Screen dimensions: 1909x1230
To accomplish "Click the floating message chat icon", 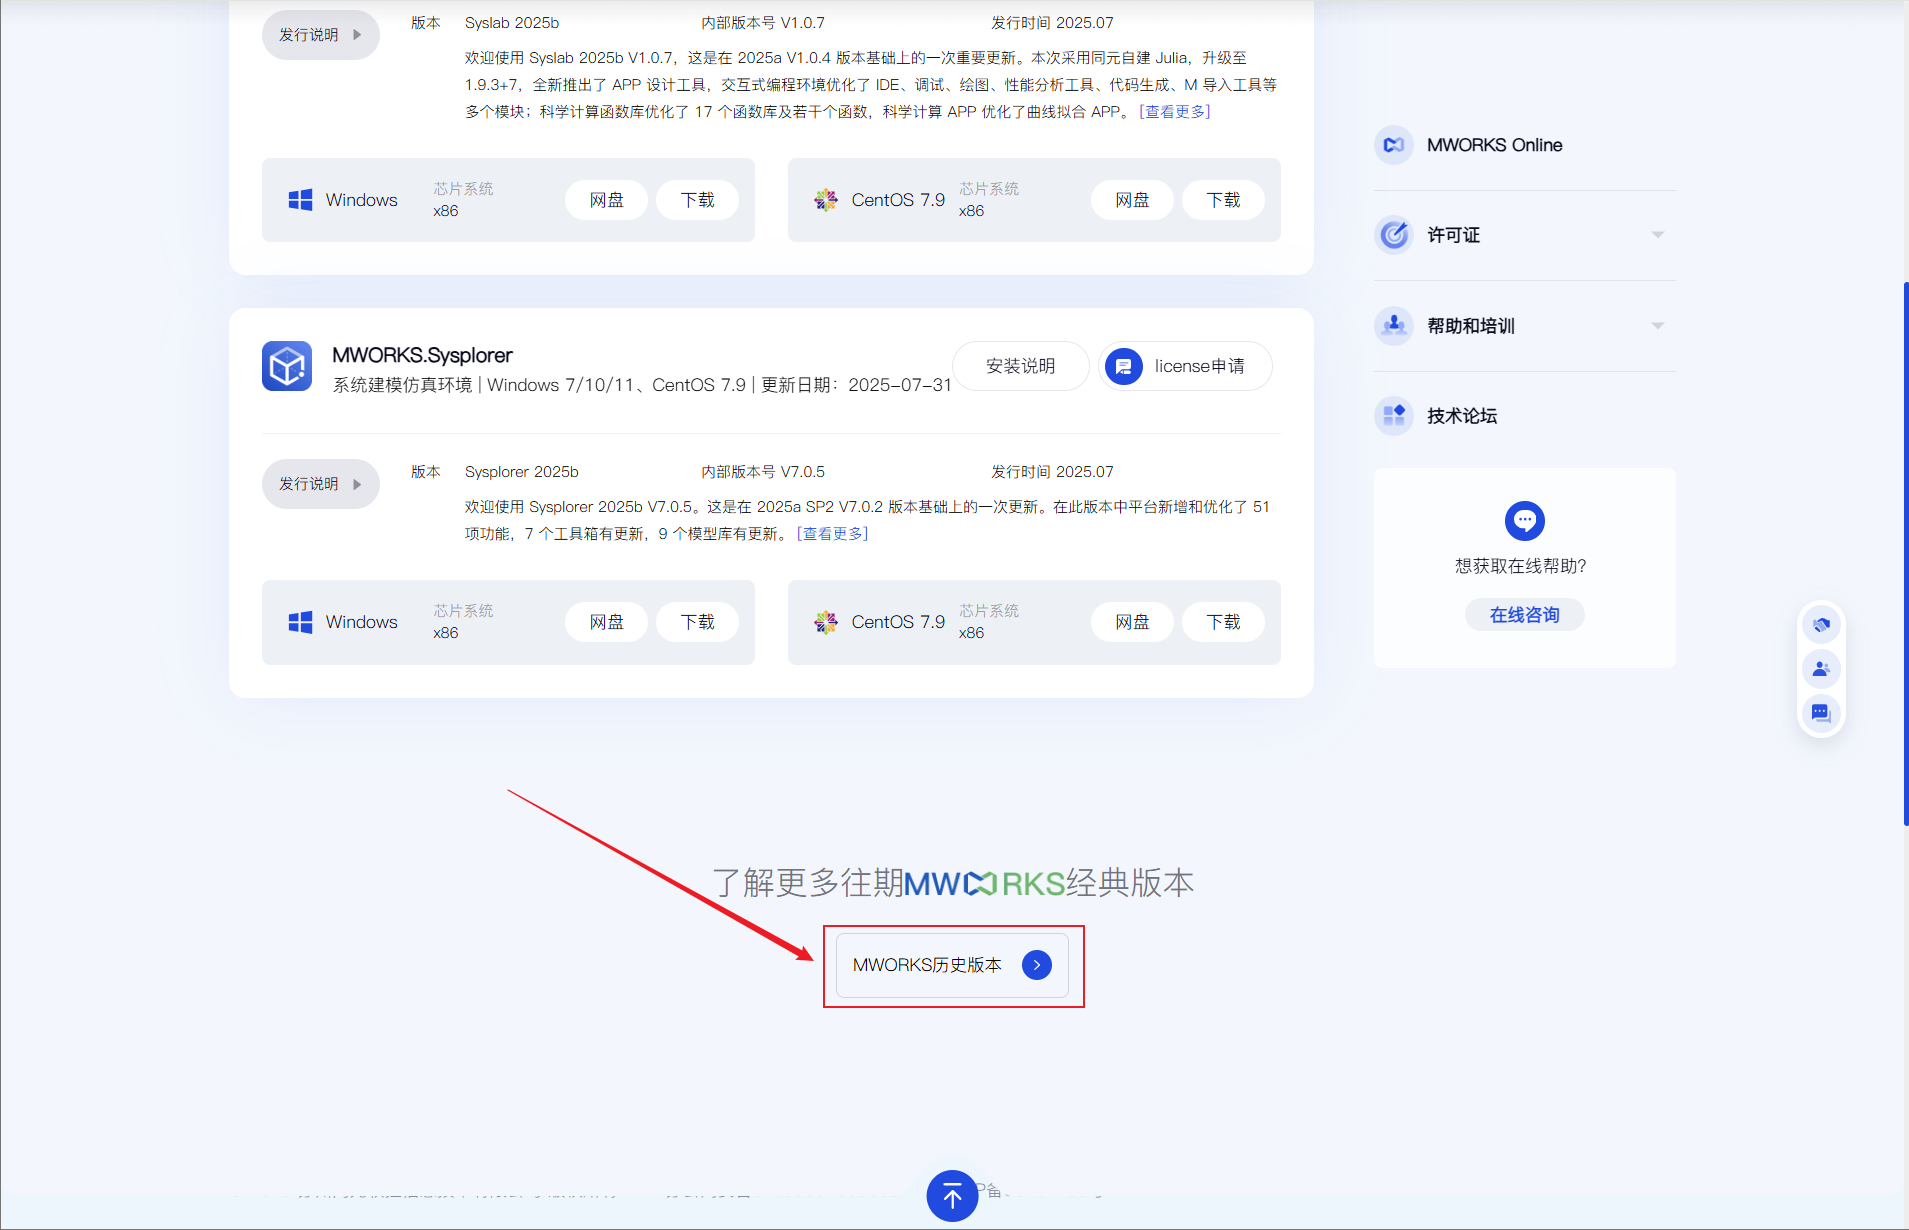I will pos(1821,713).
